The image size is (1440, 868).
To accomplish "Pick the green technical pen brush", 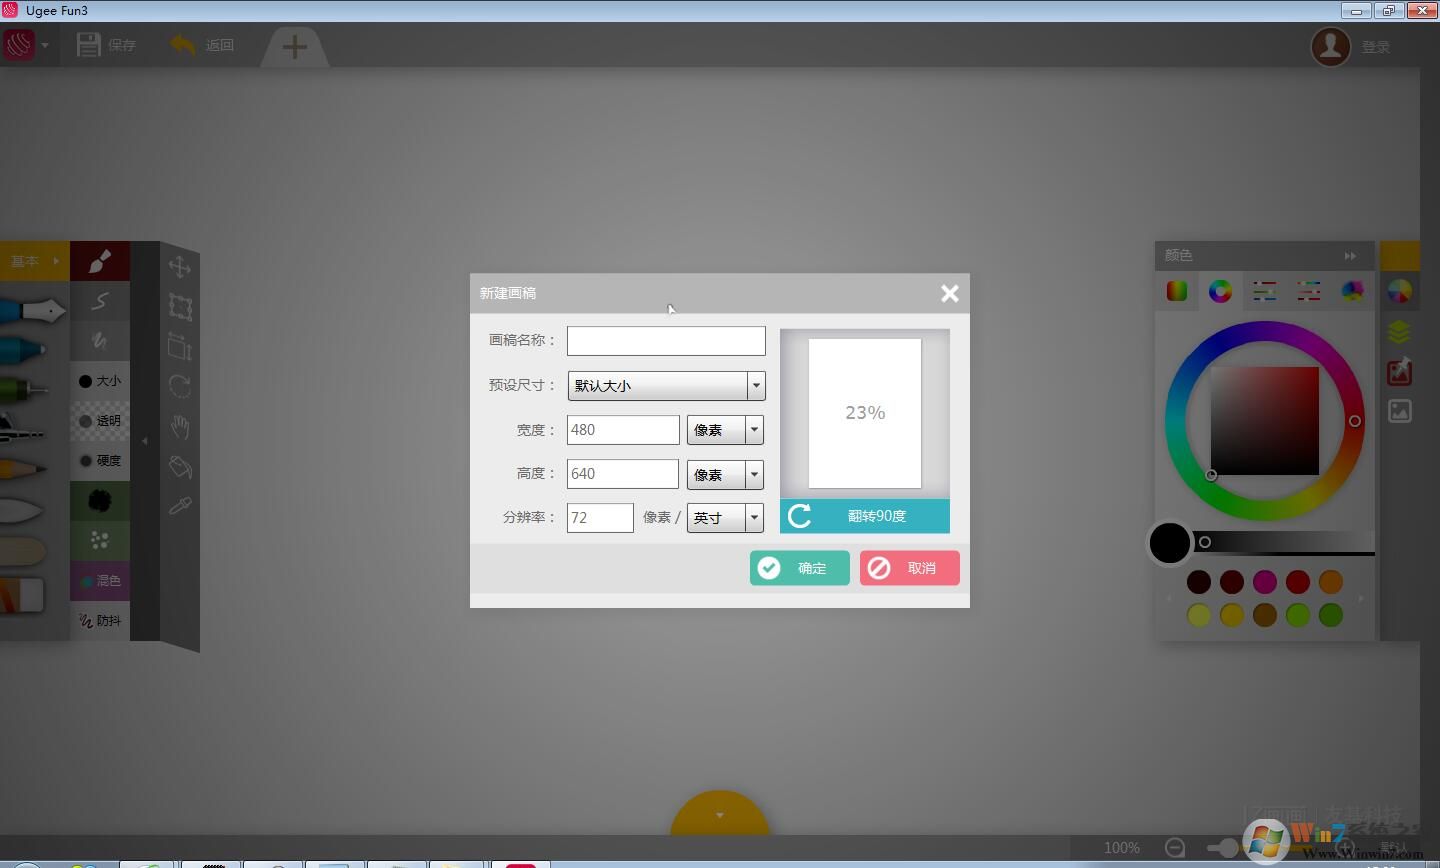I will (24, 389).
